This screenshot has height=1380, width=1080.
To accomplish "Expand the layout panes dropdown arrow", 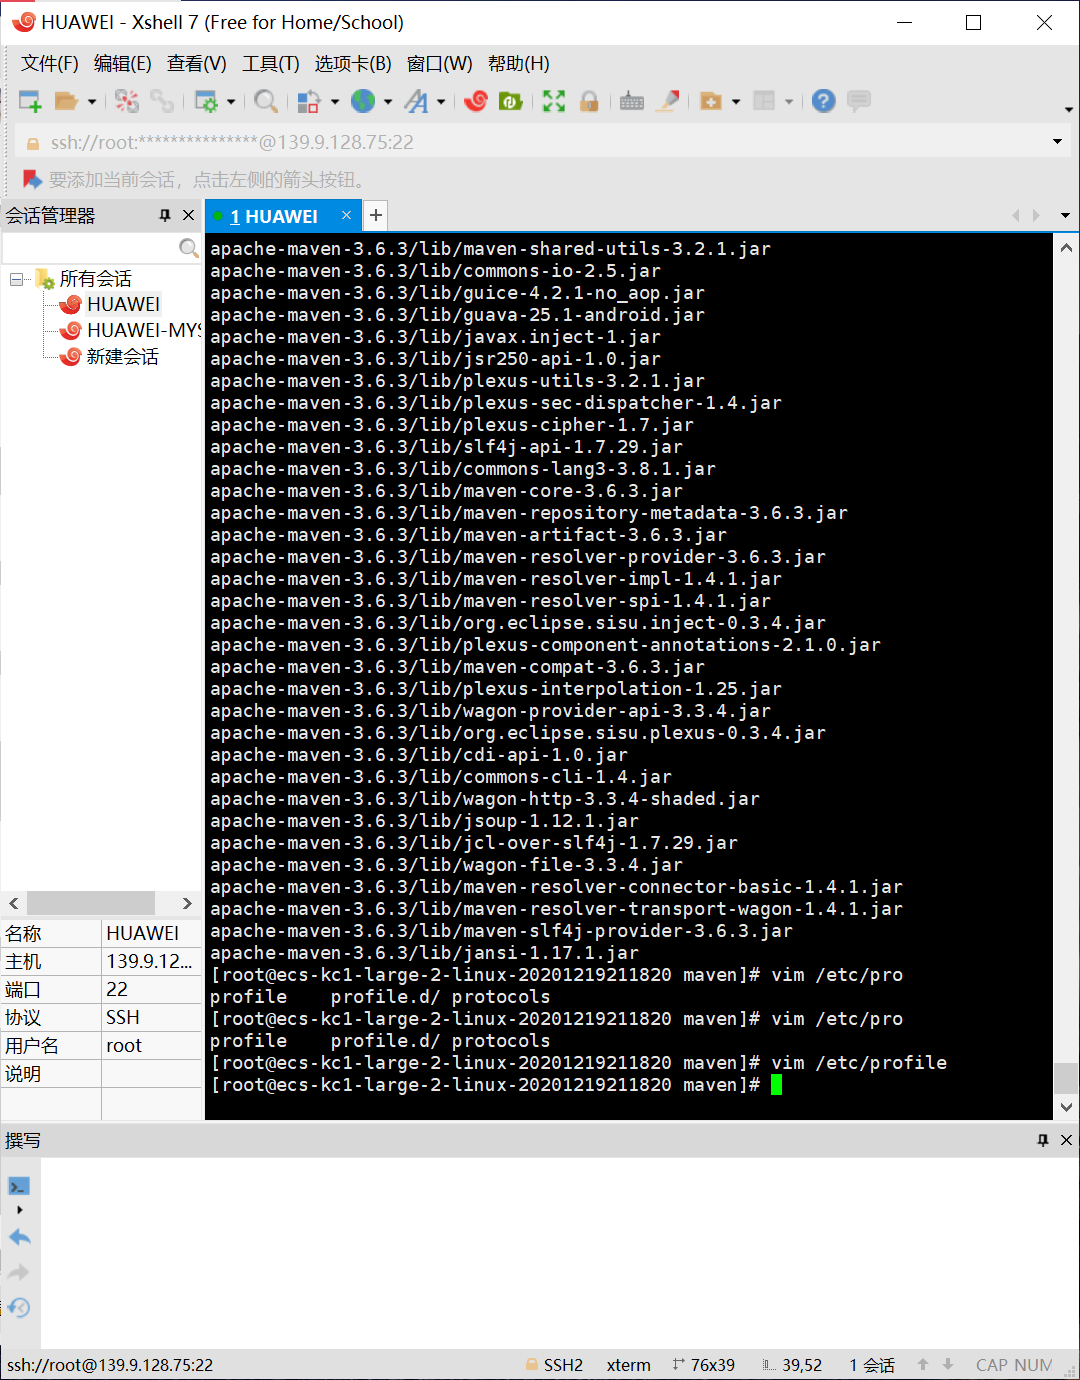I will (789, 102).
